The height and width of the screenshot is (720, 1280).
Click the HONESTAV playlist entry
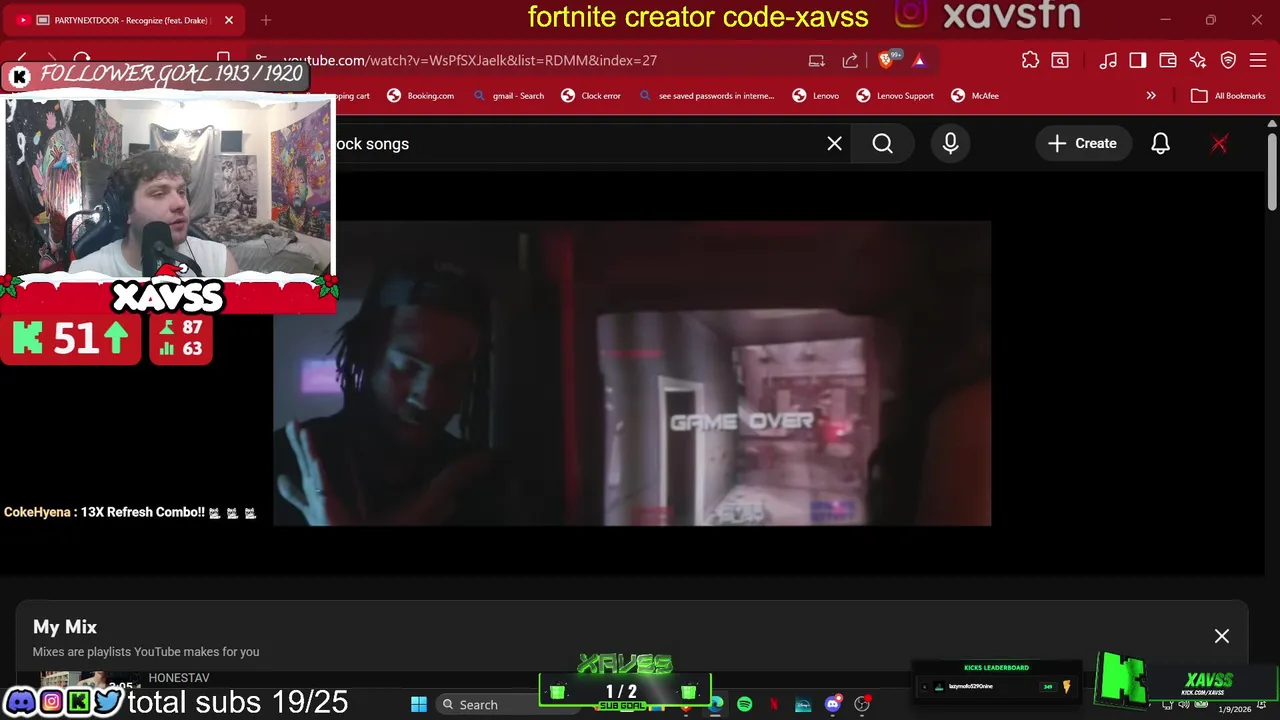pos(178,678)
